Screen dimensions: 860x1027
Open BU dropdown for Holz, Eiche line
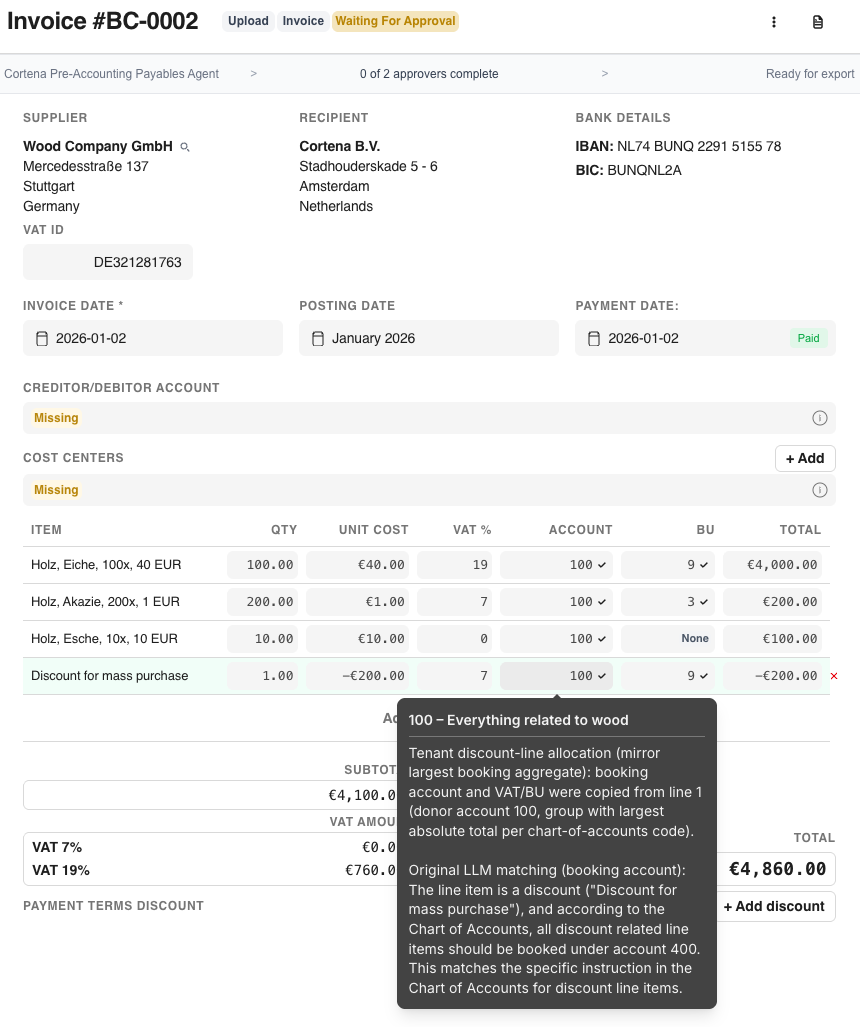coord(668,565)
